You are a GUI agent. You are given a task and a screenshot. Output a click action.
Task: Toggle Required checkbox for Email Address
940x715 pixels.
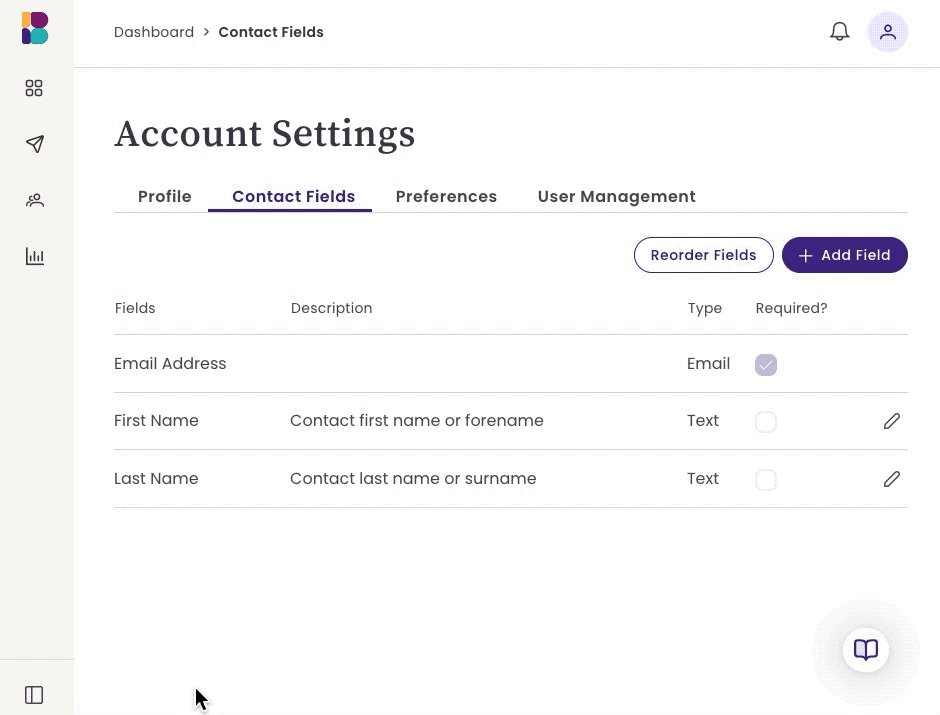pyautogui.click(x=766, y=364)
